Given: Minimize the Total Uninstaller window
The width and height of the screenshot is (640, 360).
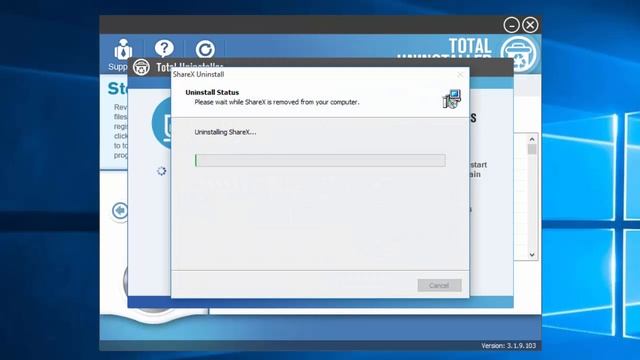Looking at the screenshot, I should (x=511, y=25).
